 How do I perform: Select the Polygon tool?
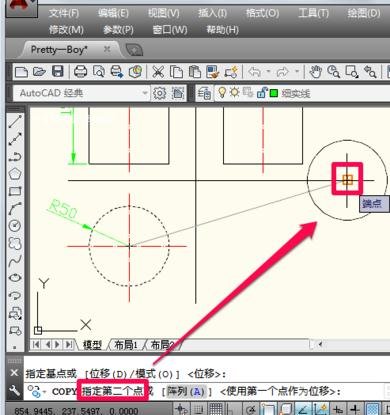point(15,174)
